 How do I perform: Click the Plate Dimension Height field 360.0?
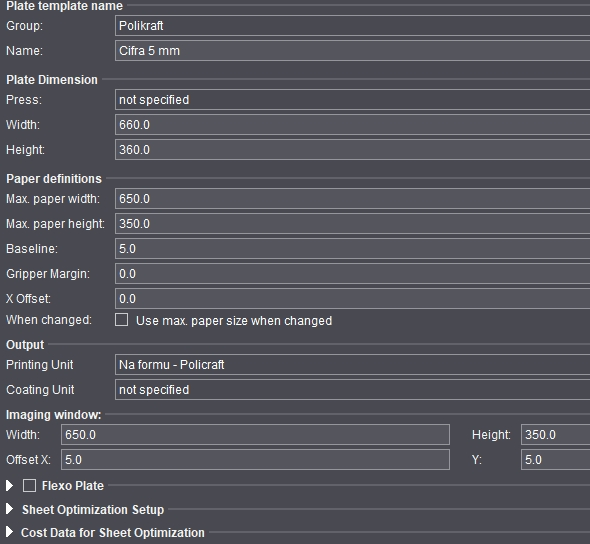coord(353,150)
